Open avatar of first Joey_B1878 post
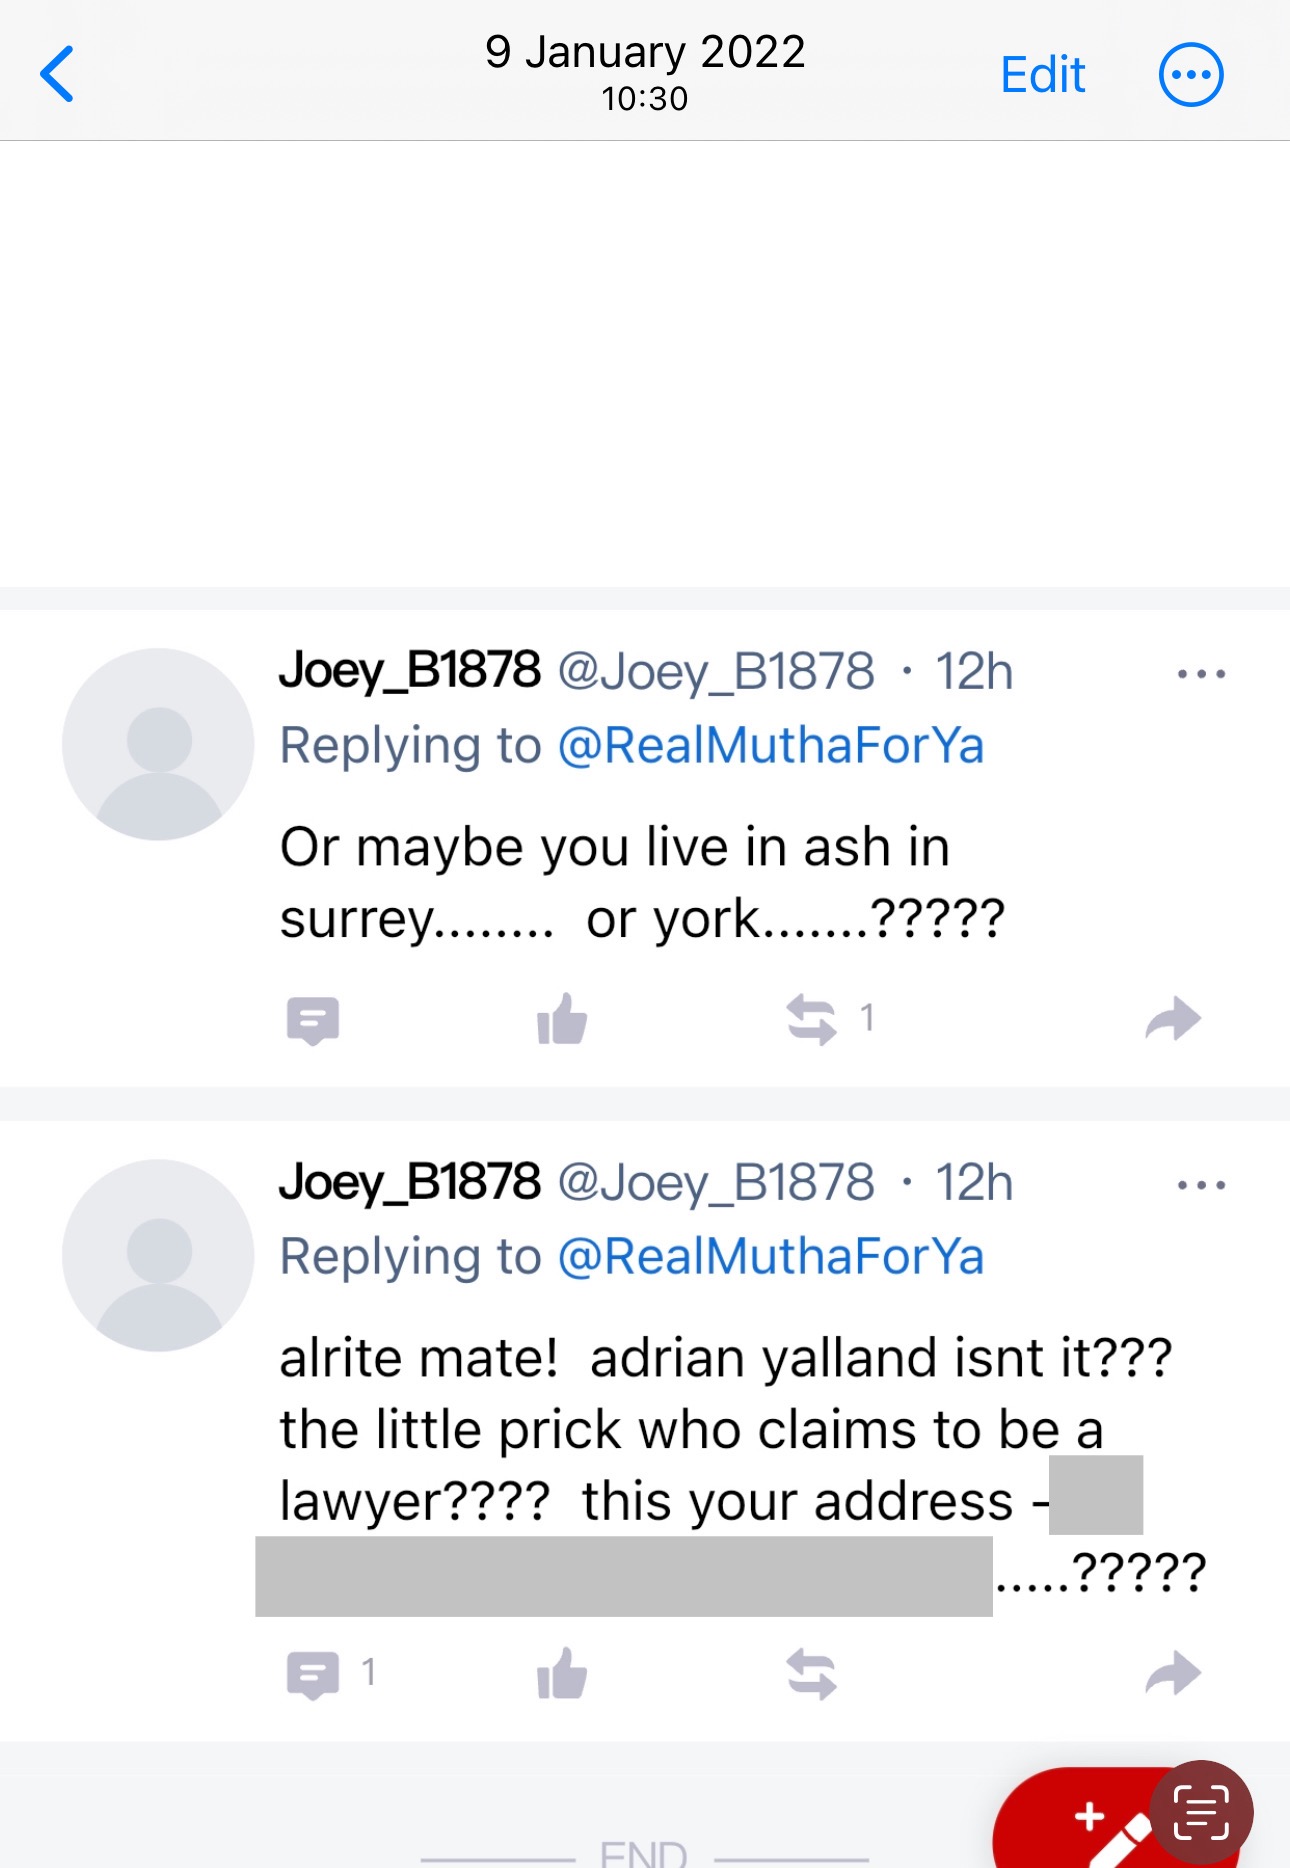 tap(158, 744)
